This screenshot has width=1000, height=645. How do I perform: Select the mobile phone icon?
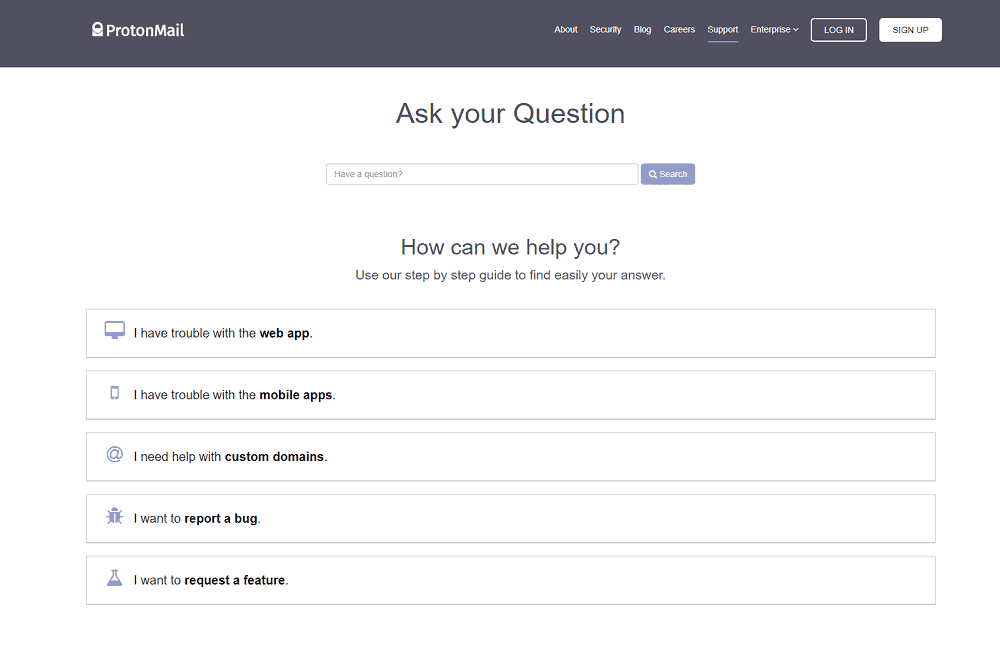114,394
